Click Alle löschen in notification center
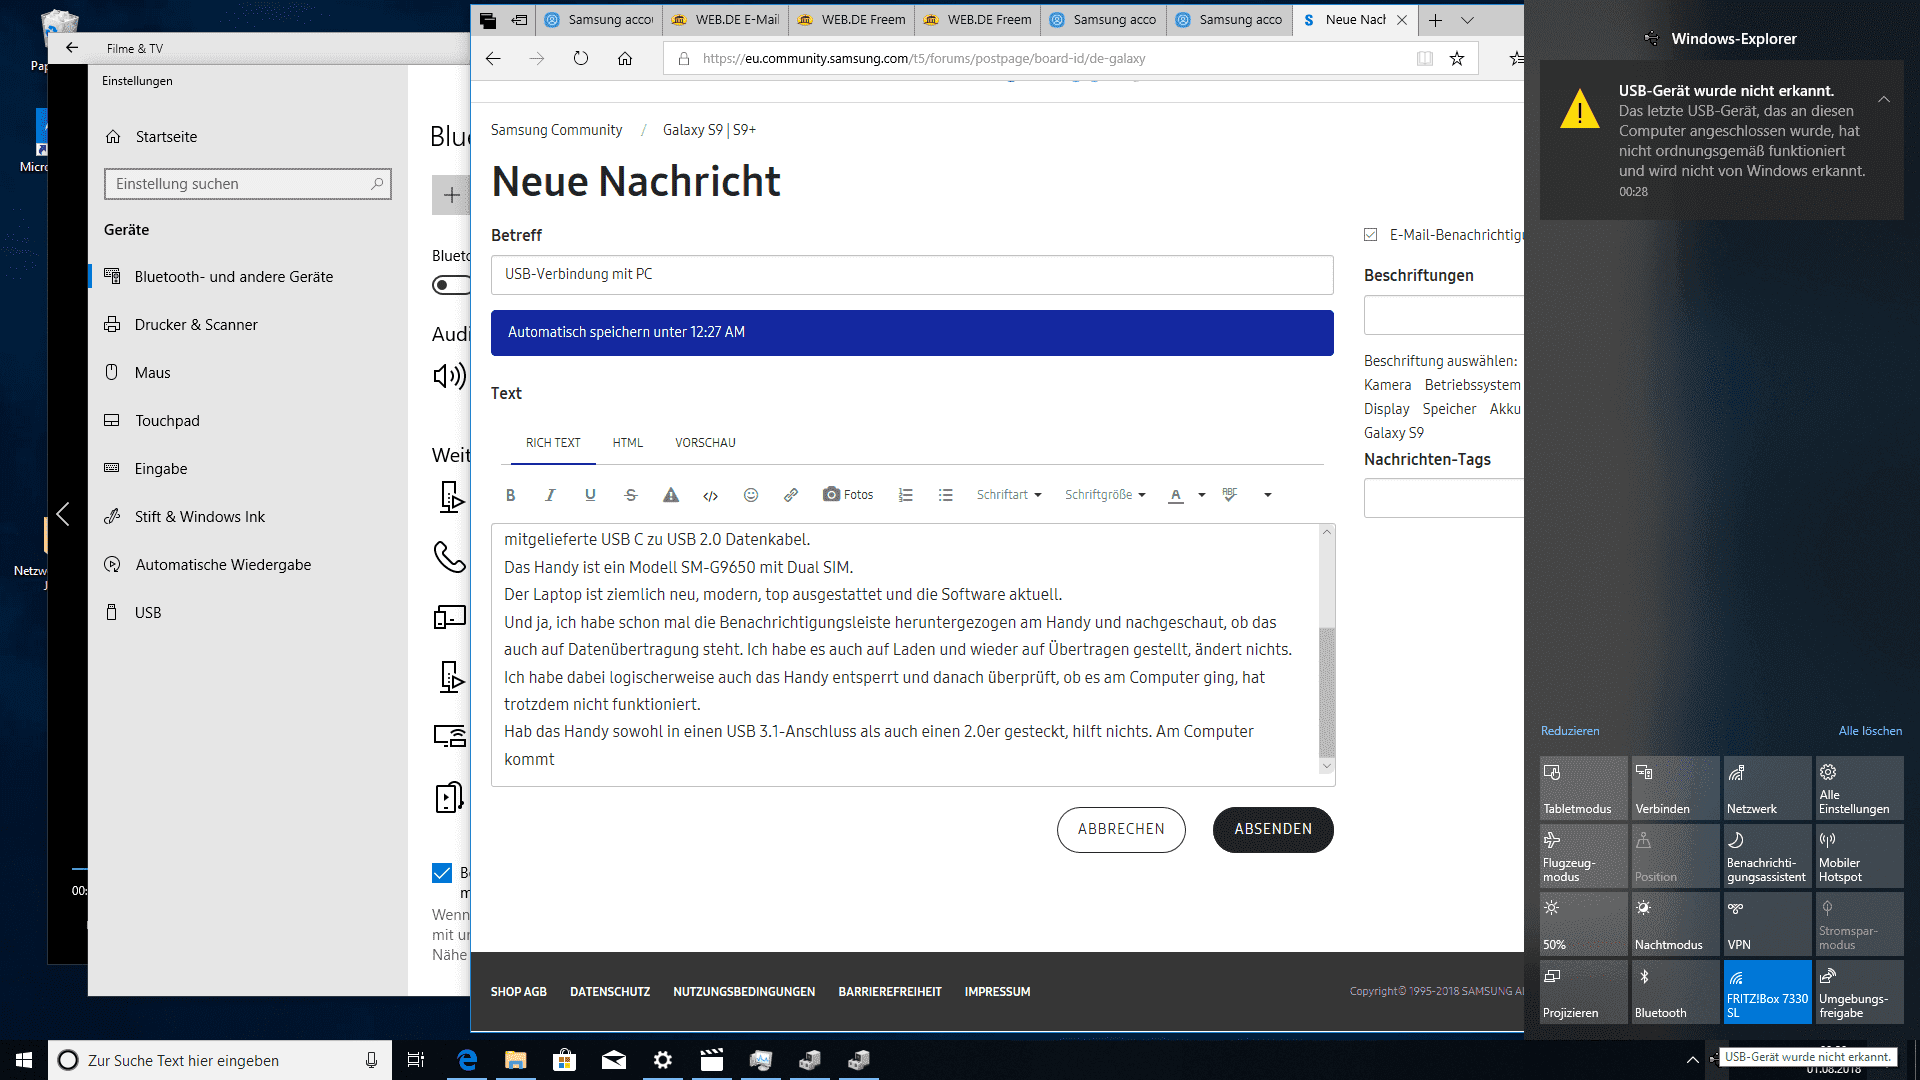The image size is (1920, 1080). [x=1870, y=731]
